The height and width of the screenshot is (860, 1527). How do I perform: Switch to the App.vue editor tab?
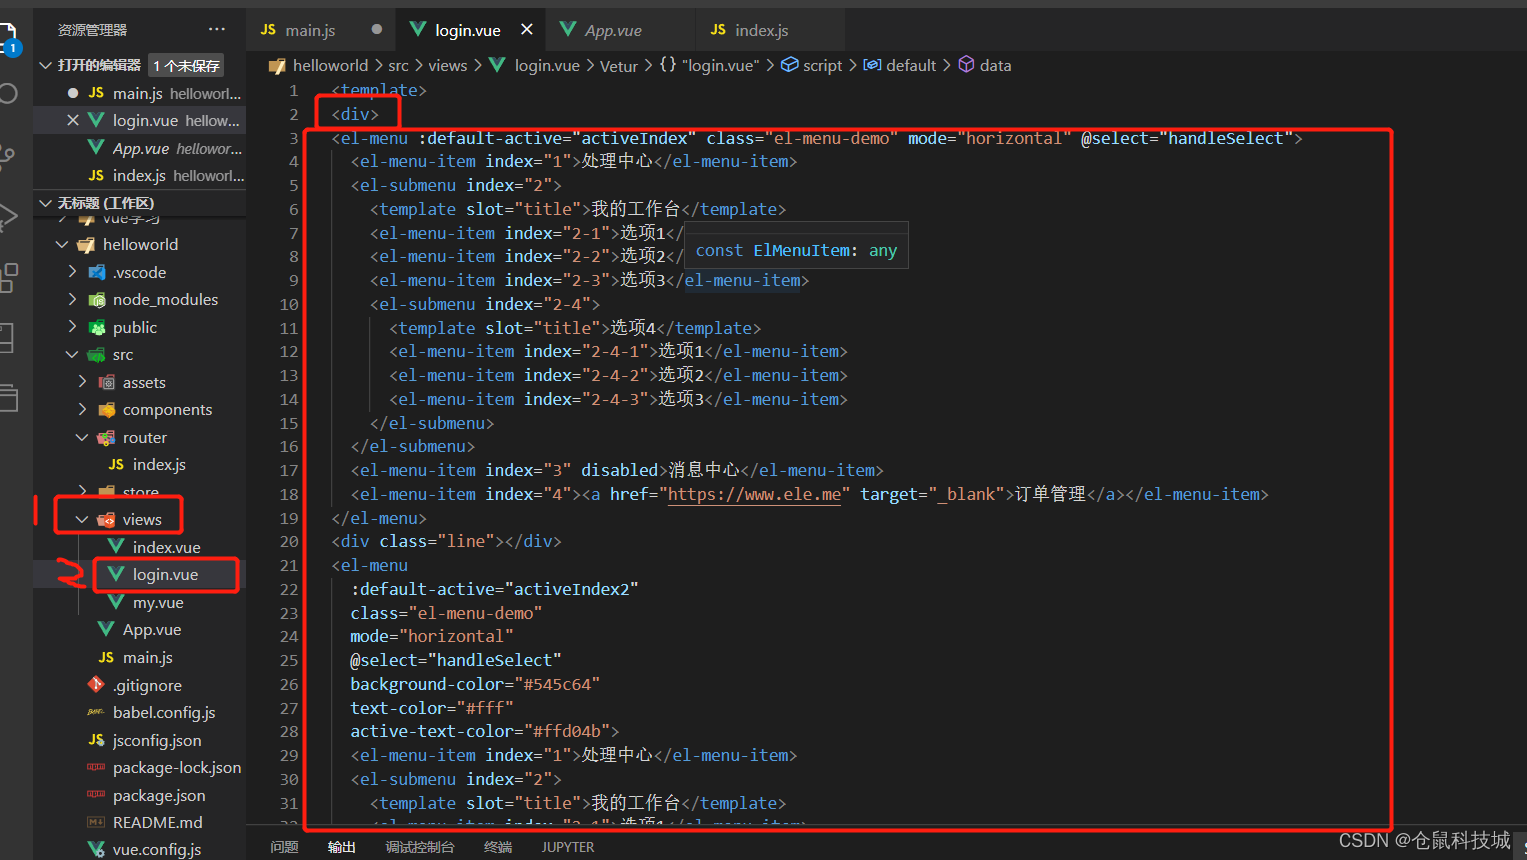[621, 30]
